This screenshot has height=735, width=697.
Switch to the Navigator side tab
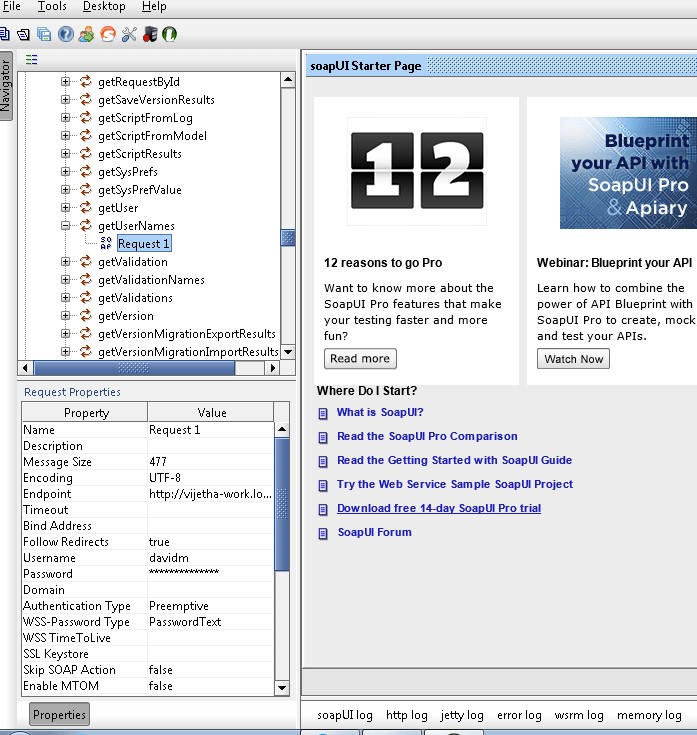pyautogui.click(x=6, y=86)
